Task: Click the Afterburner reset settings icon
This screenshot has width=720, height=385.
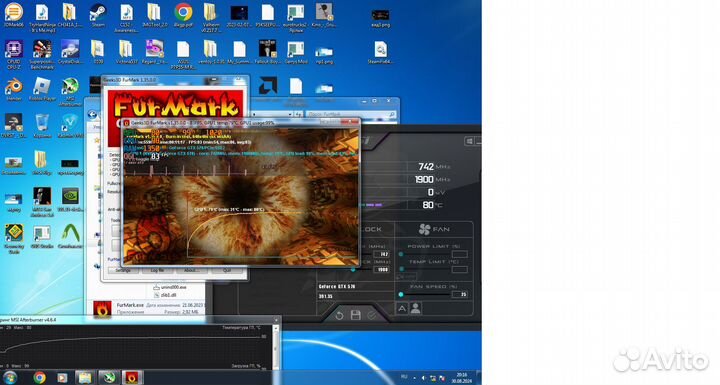Action: pyautogui.click(x=339, y=315)
